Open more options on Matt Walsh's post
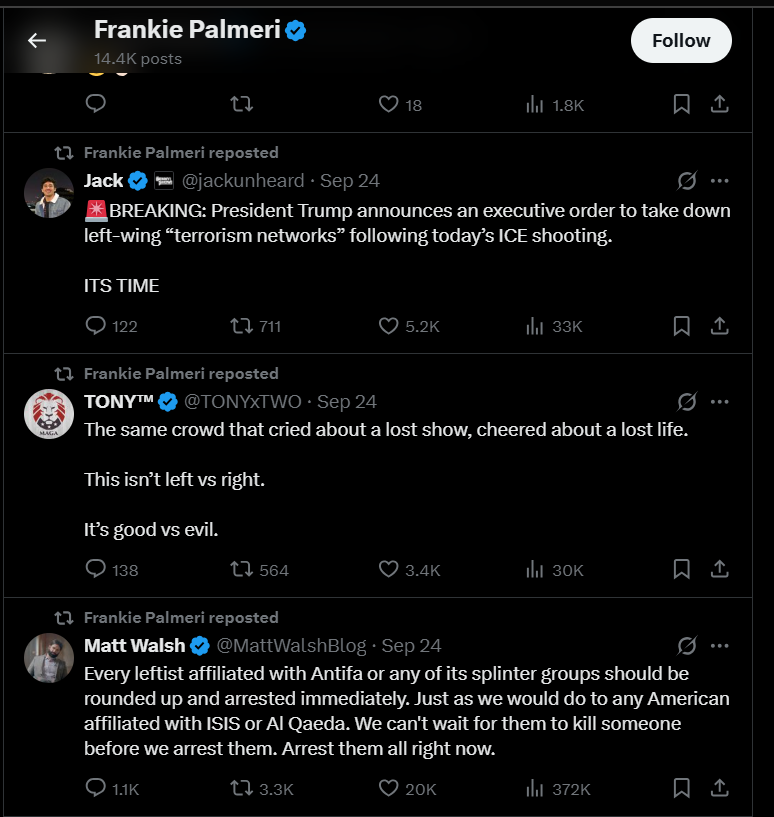 pyautogui.click(x=719, y=646)
